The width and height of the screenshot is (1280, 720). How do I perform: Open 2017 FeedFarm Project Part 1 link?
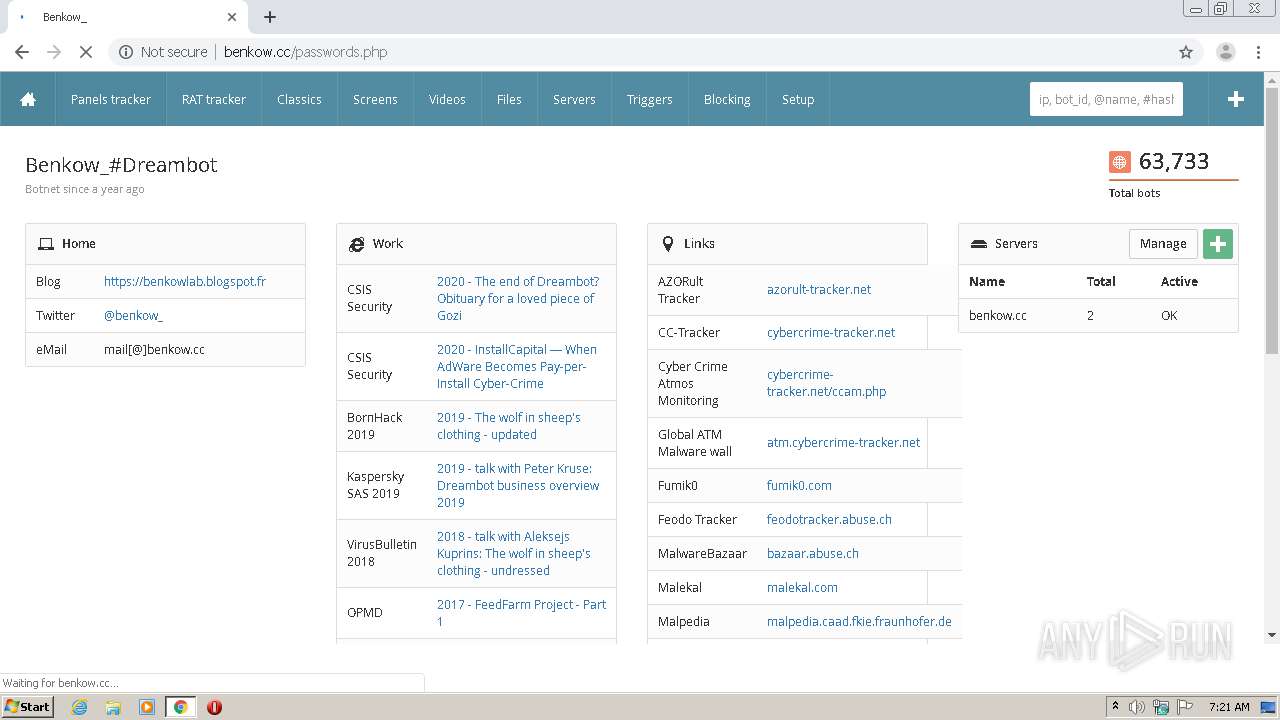click(521, 613)
